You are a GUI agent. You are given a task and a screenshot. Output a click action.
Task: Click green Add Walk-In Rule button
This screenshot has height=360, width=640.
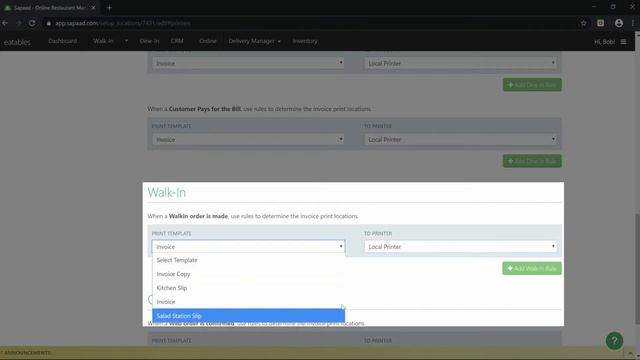[x=532, y=268]
